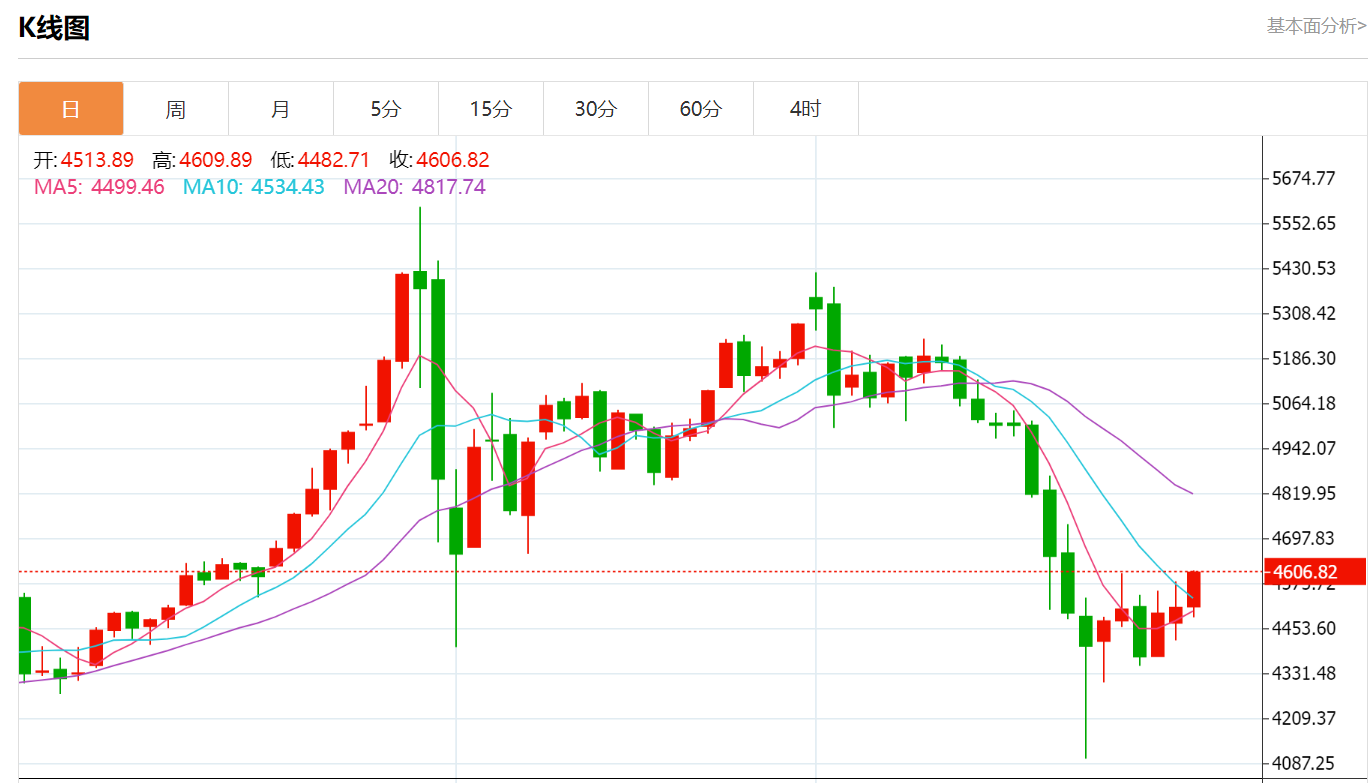Click the MA10 legend value 4534.43

click(287, 187)
